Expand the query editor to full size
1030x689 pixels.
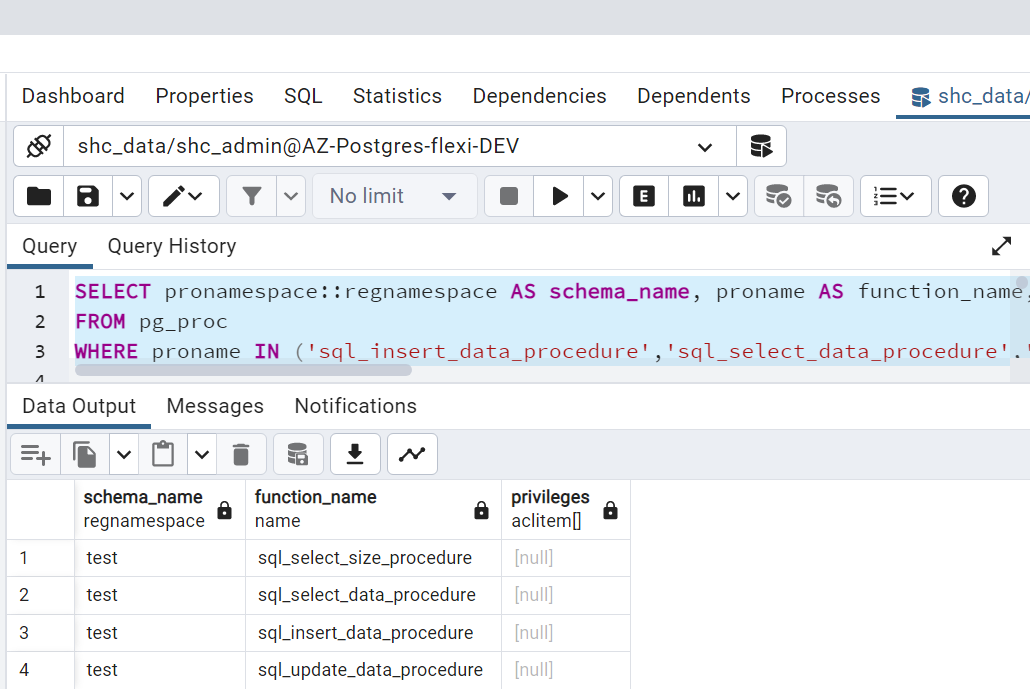pyautogui.click(x=1001, y=246)
